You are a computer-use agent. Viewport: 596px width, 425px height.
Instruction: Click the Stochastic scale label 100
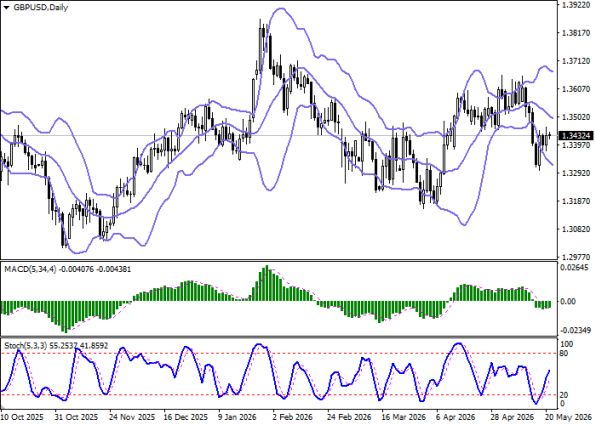click(x=567, y=344)
